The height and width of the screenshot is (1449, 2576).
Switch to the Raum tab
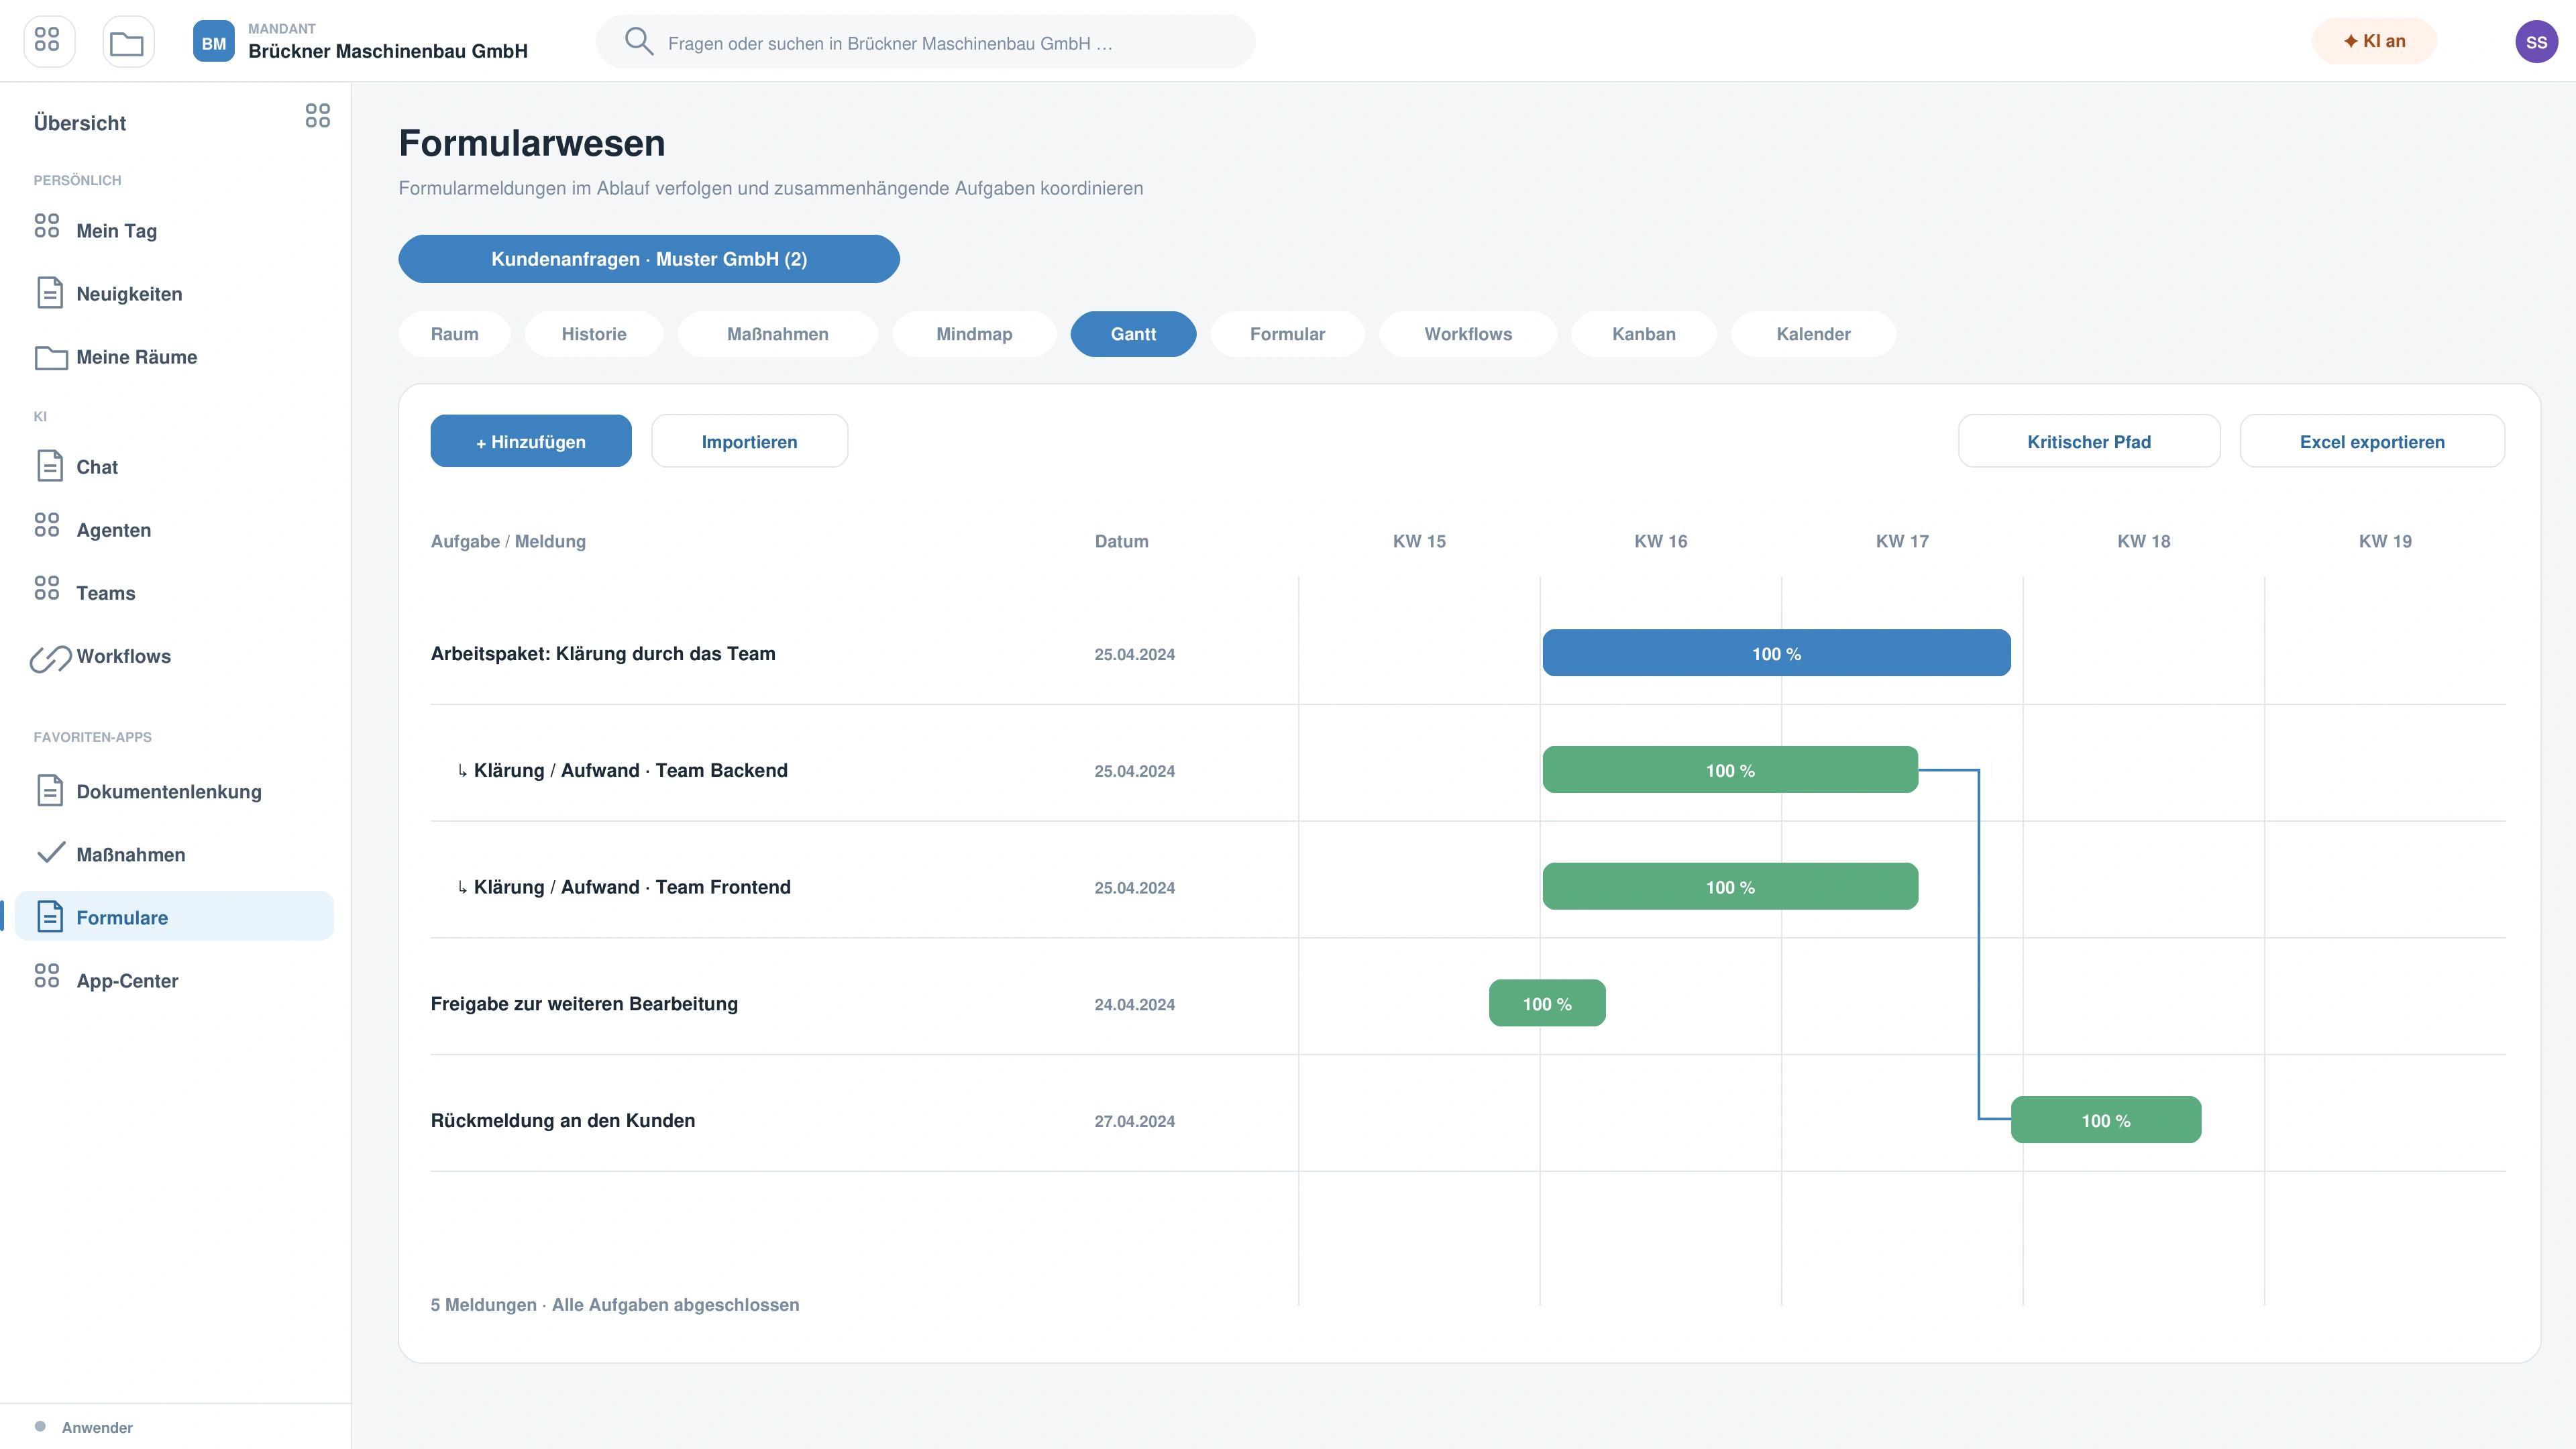point(454,334)
